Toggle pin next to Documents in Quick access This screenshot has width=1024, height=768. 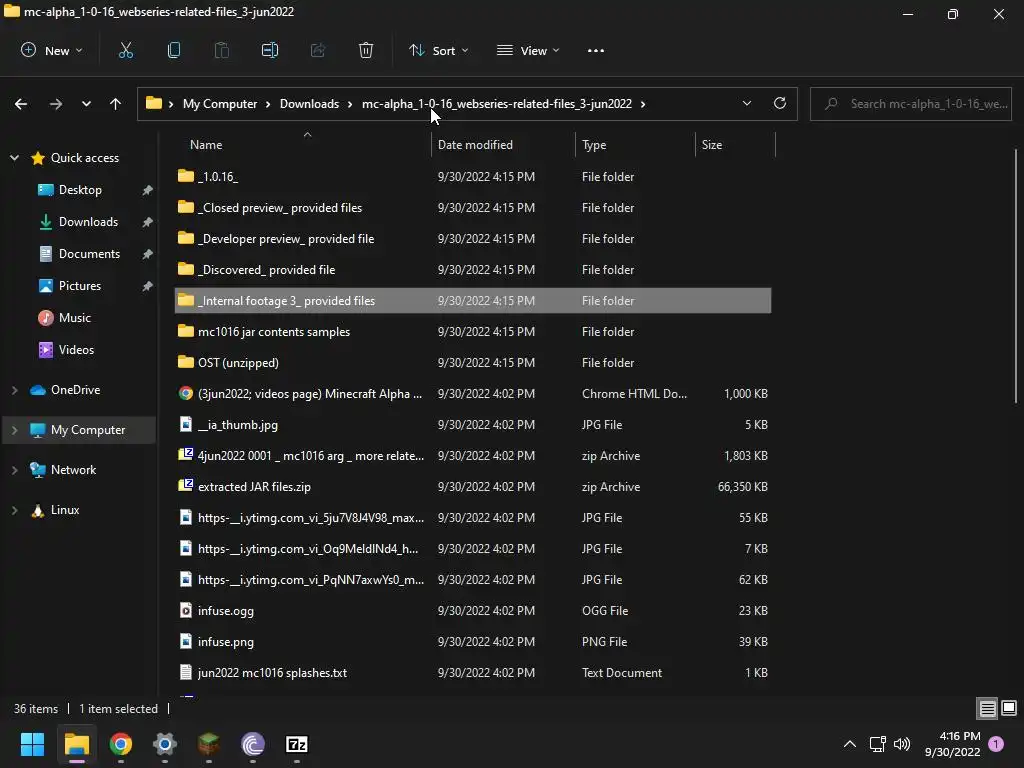coord(148,254)
